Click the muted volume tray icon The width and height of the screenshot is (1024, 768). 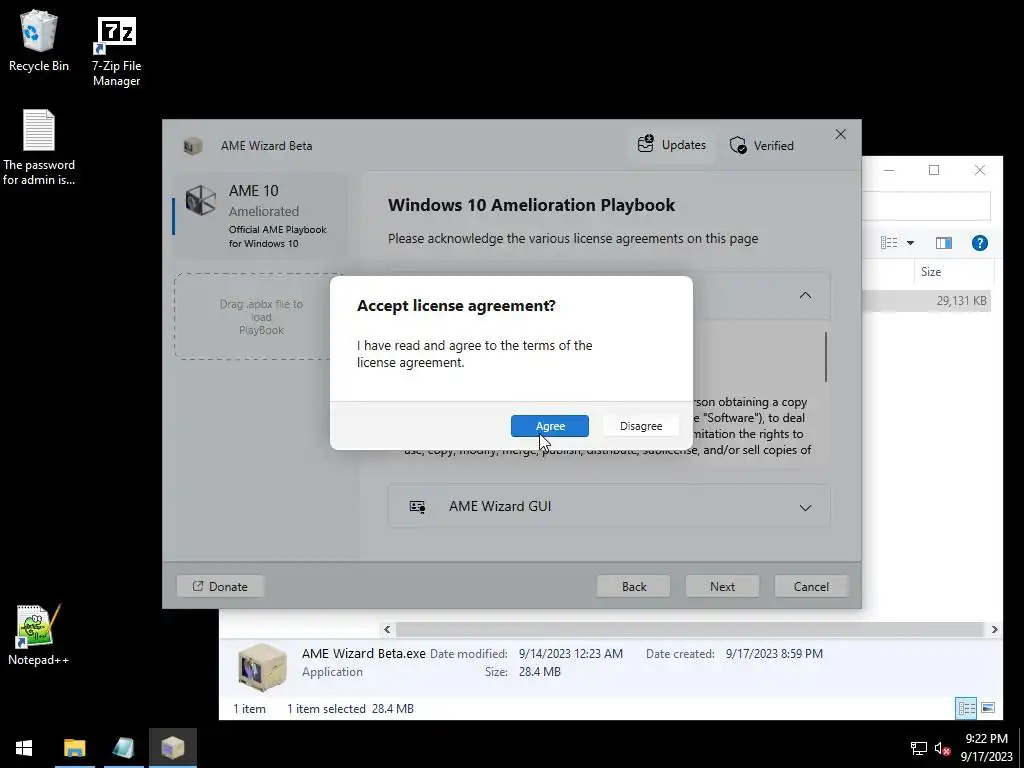click(942, 748)
